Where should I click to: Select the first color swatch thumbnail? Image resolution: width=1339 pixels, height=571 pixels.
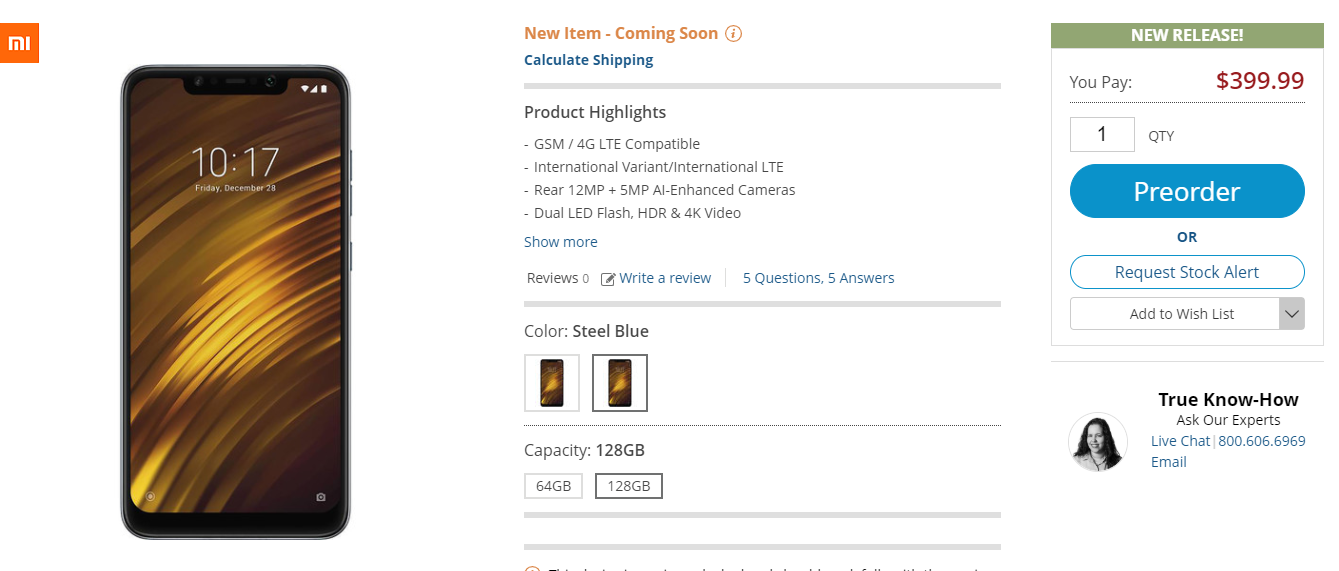pos(552,383)
